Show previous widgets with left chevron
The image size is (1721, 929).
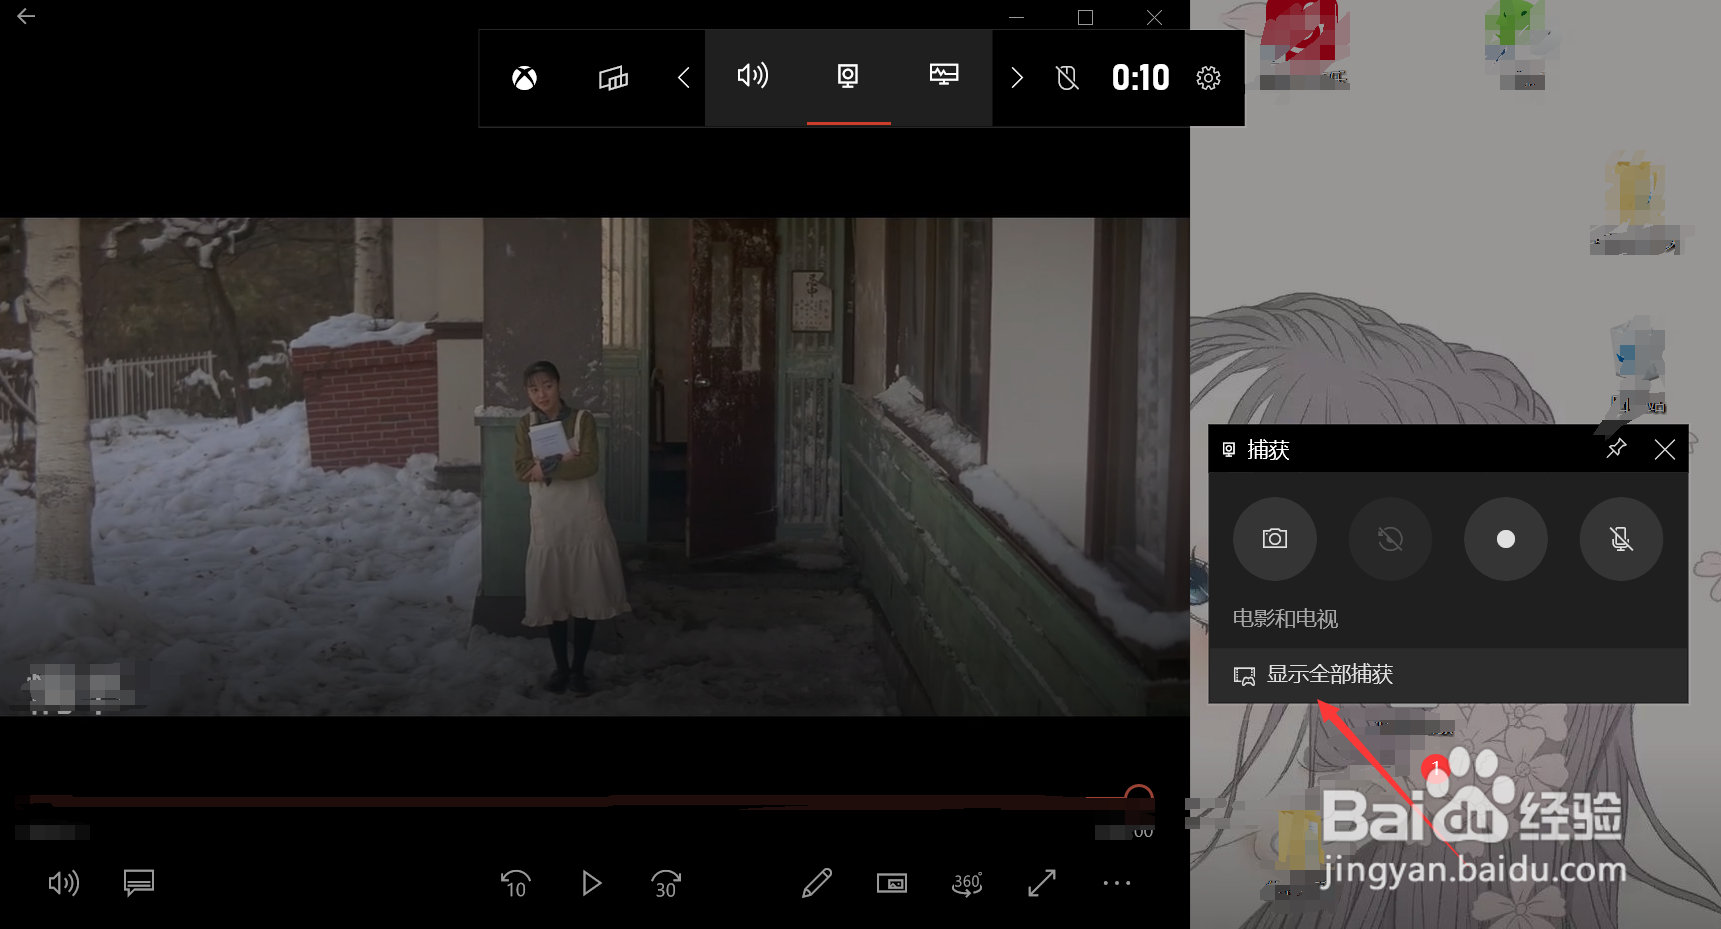pos(684,78)
